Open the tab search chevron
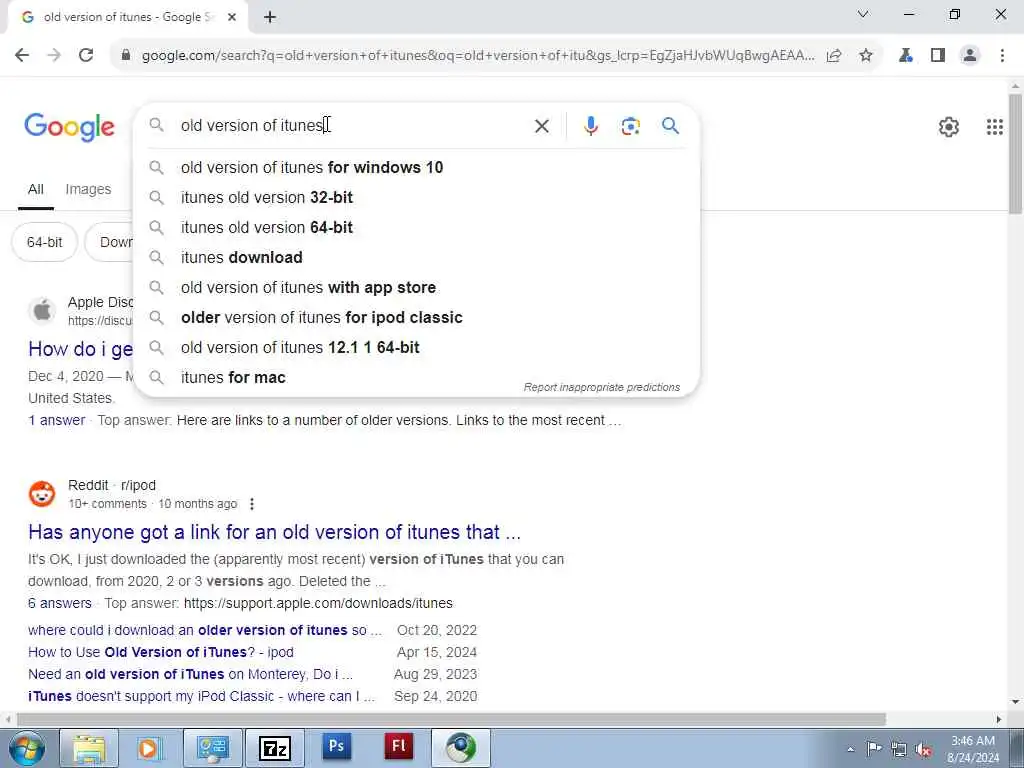 click(x=863, y=14)
